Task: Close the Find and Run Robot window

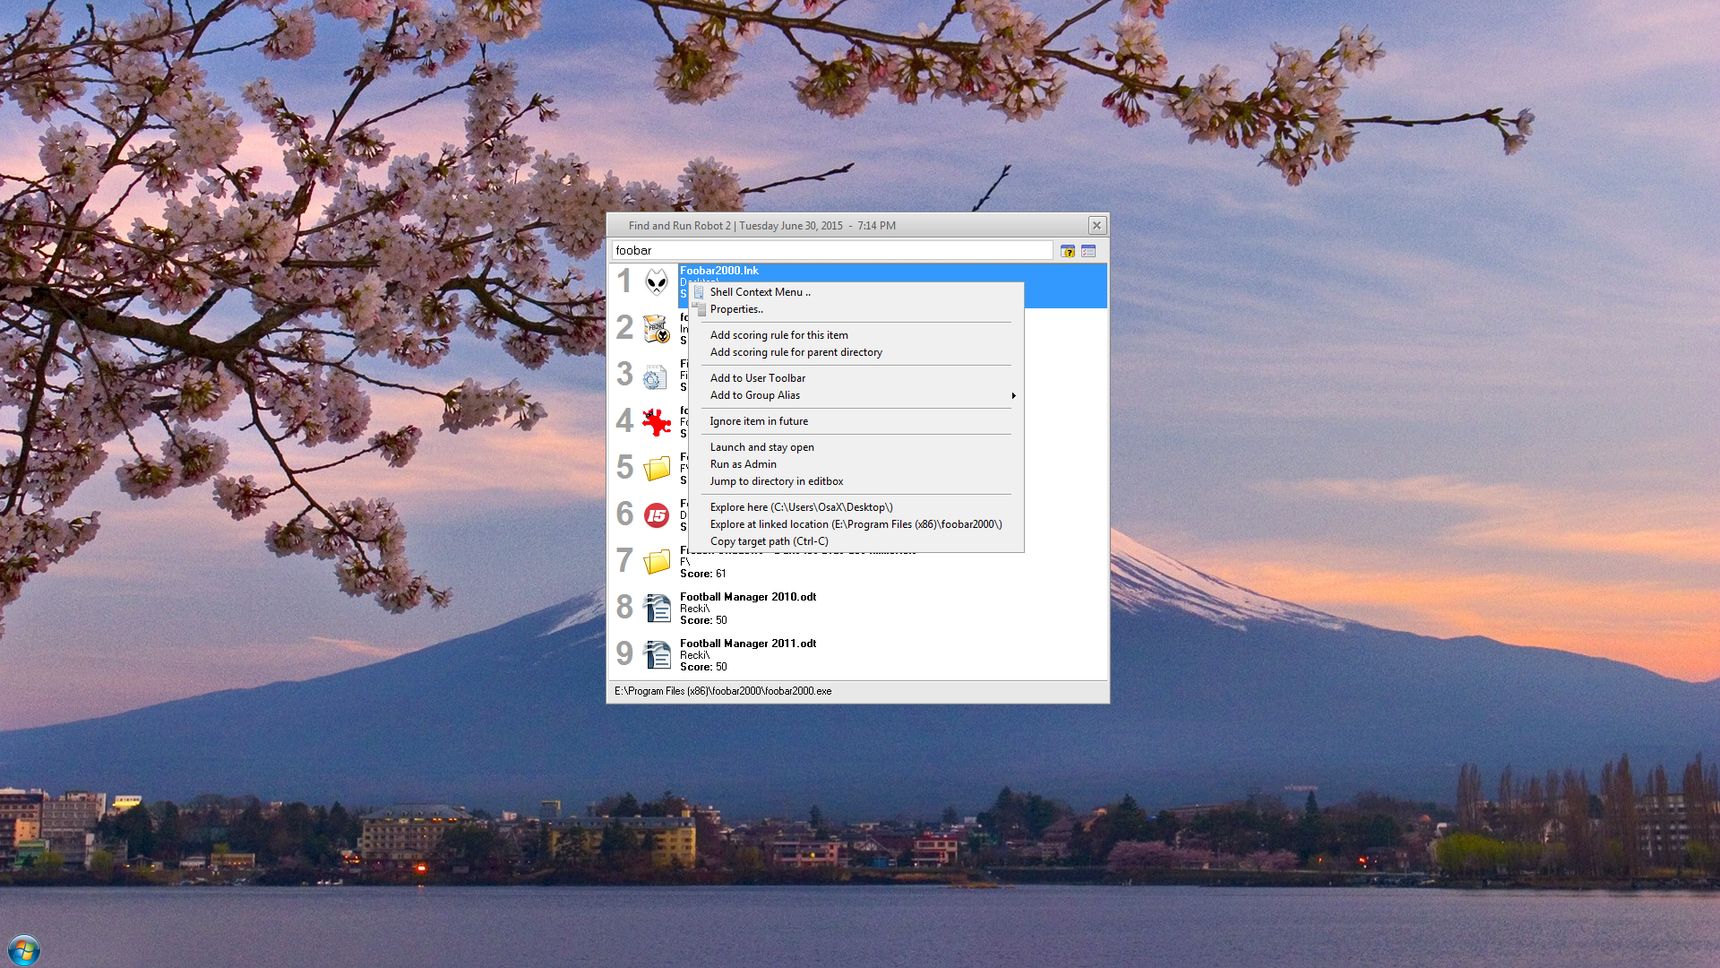Action: click(x=1097, y=225)
